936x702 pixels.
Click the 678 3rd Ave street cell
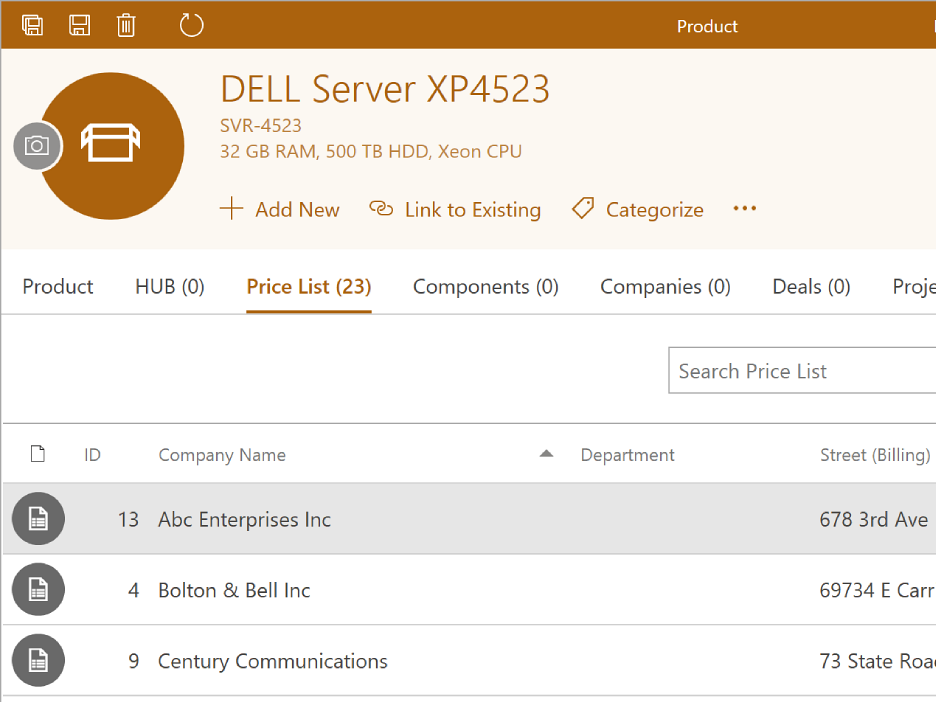874,519
